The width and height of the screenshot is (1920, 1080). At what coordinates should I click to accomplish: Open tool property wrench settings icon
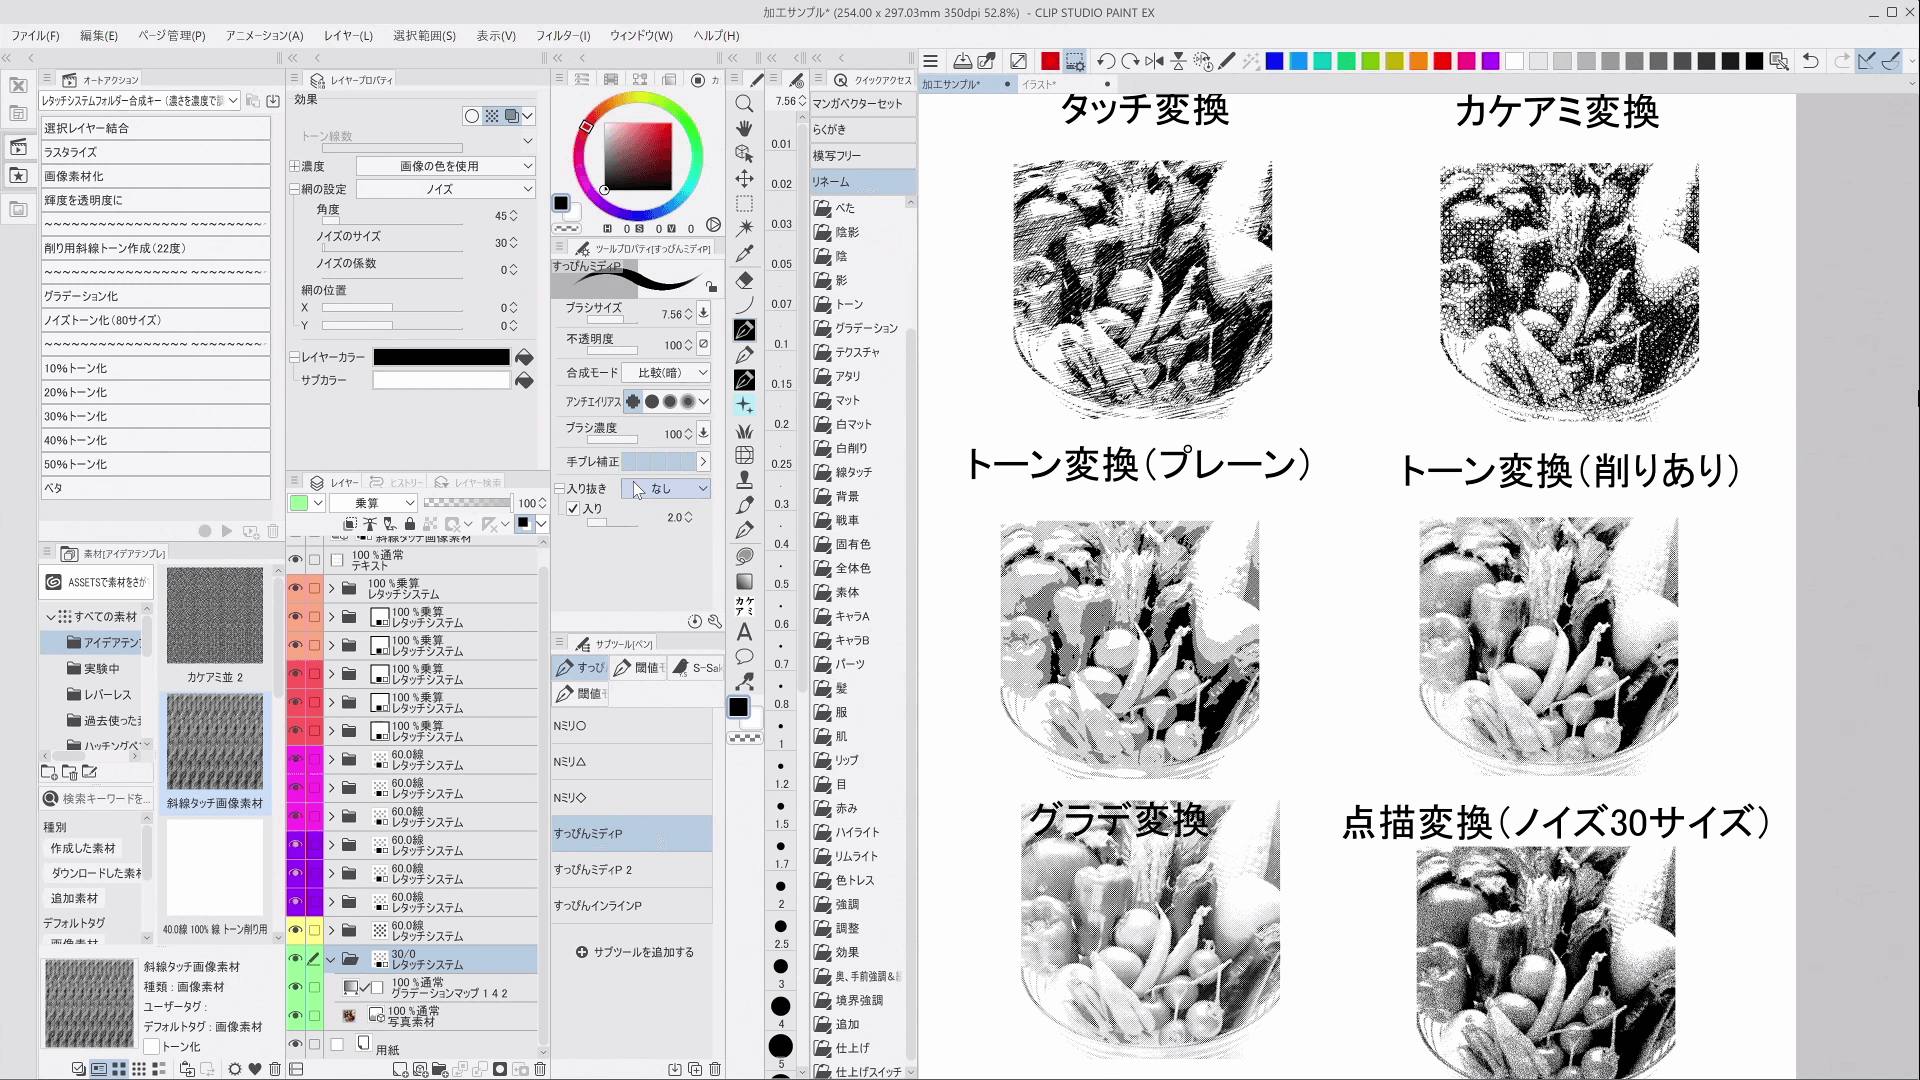[715, 621]
